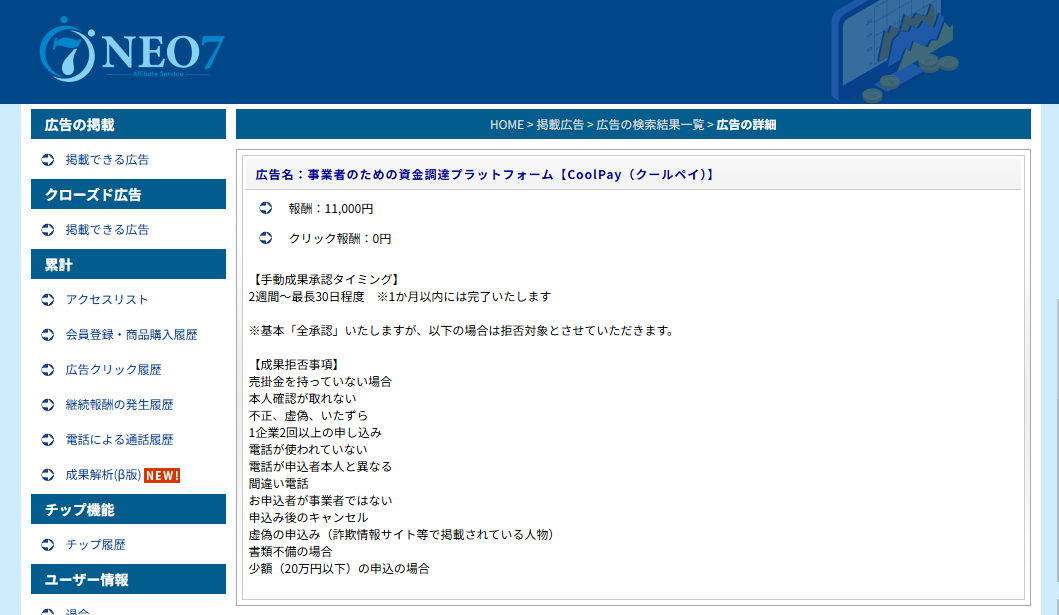
Task: Click the お申込者が事業者ではない line
Action: click(320, 501)
